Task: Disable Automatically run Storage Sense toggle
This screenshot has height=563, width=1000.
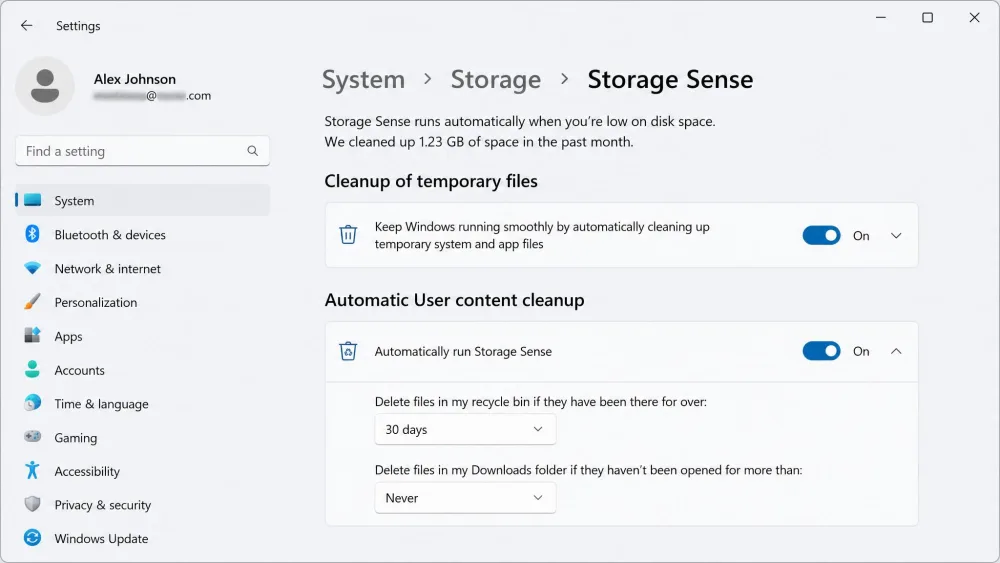Action: pos(821,351)
